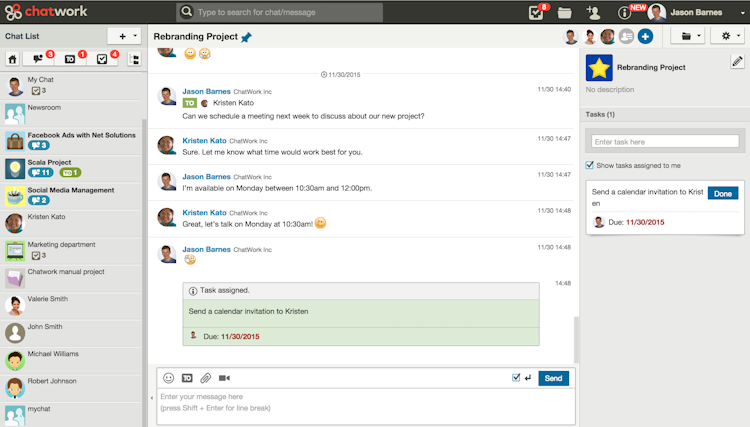View member list gray contact icon

(626, 36)
